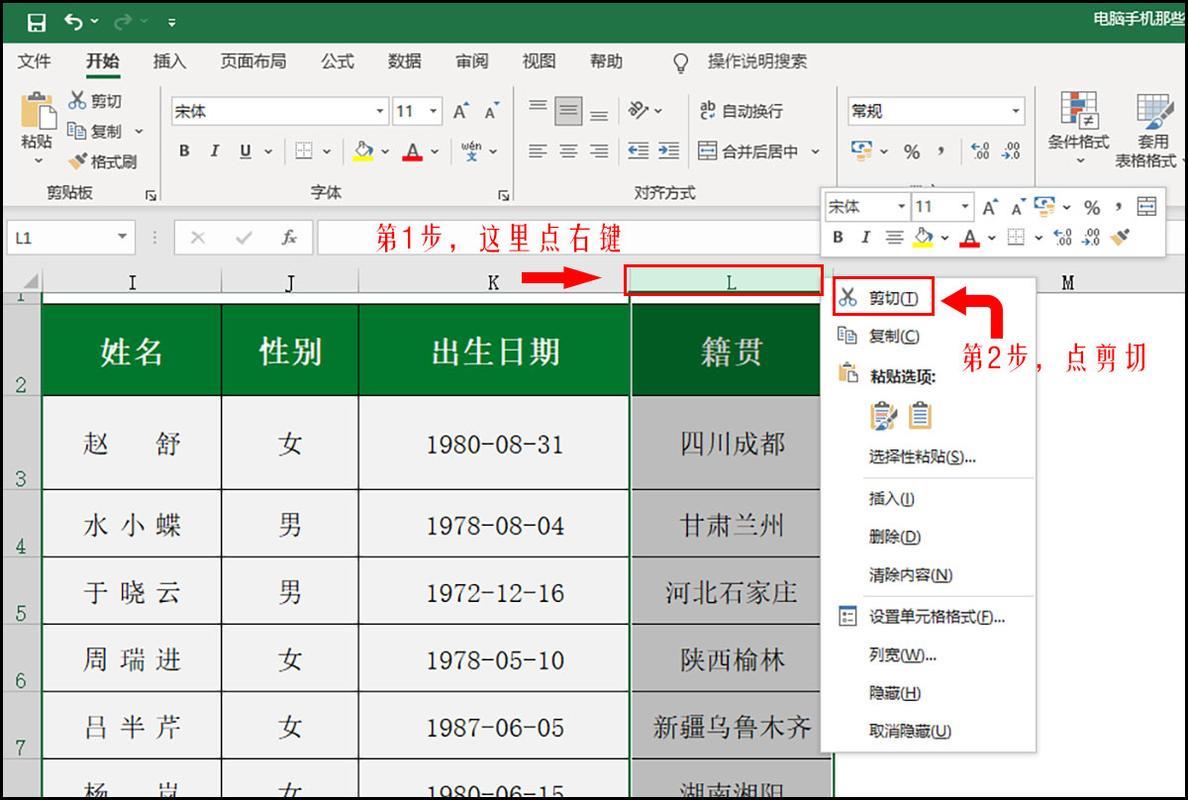Choose 剪切(T) in the context menu

(x=883, y=297)
